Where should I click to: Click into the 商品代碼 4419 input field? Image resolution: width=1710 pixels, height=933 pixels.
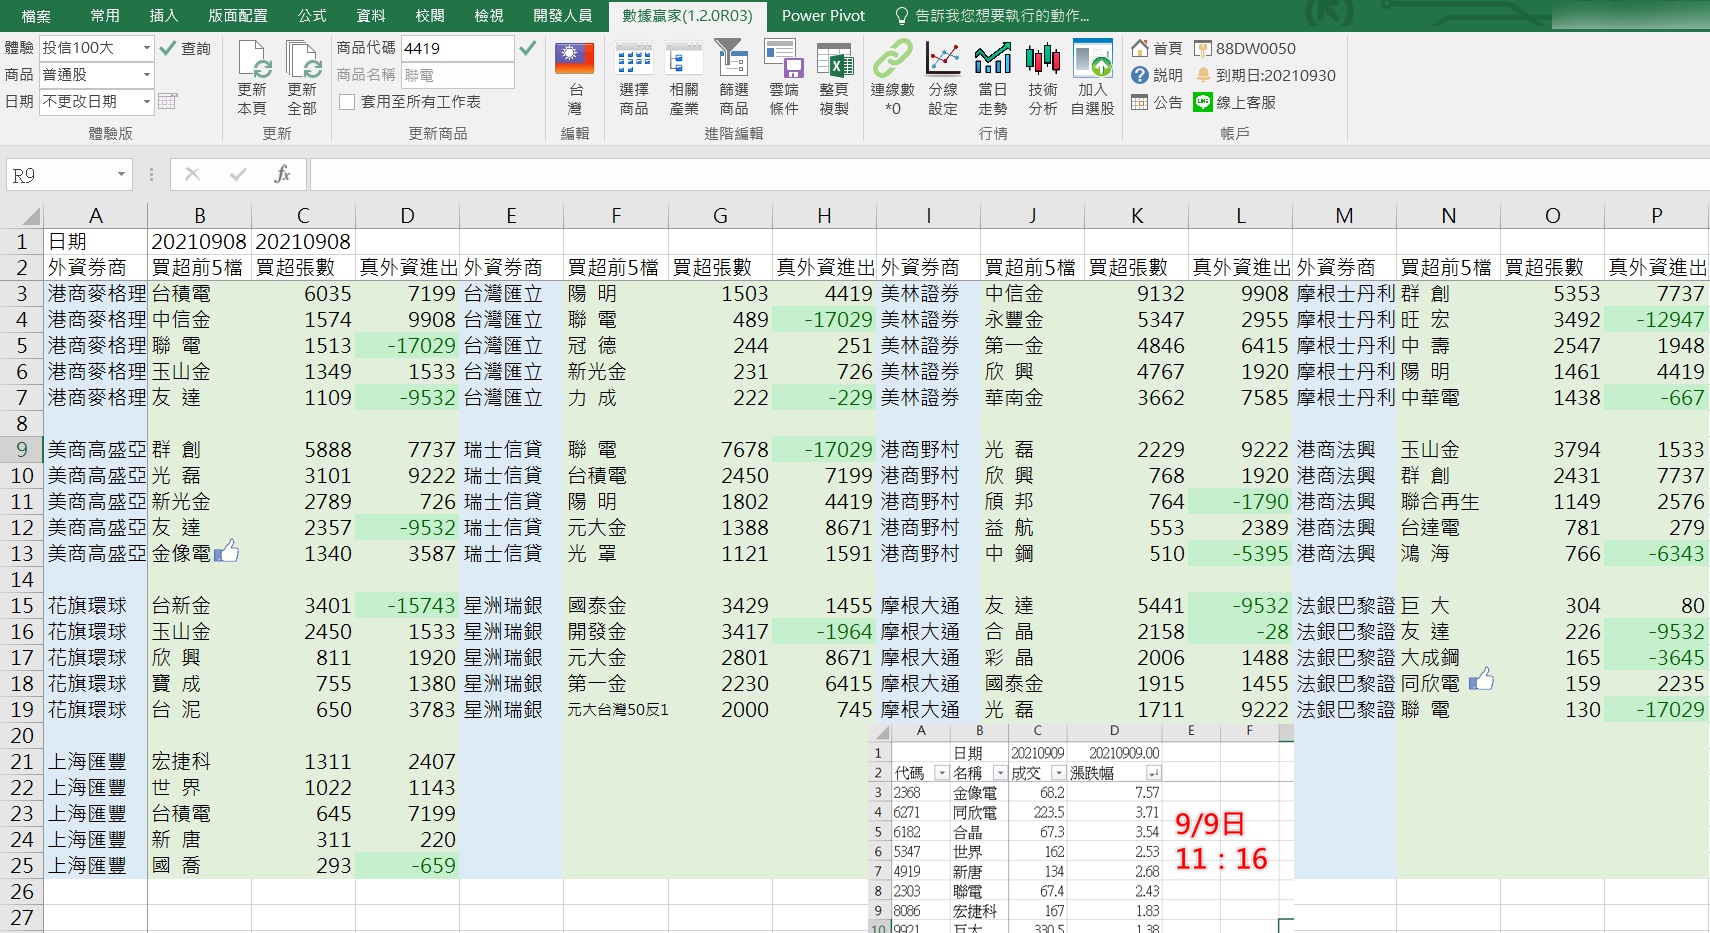pos(457,48)
